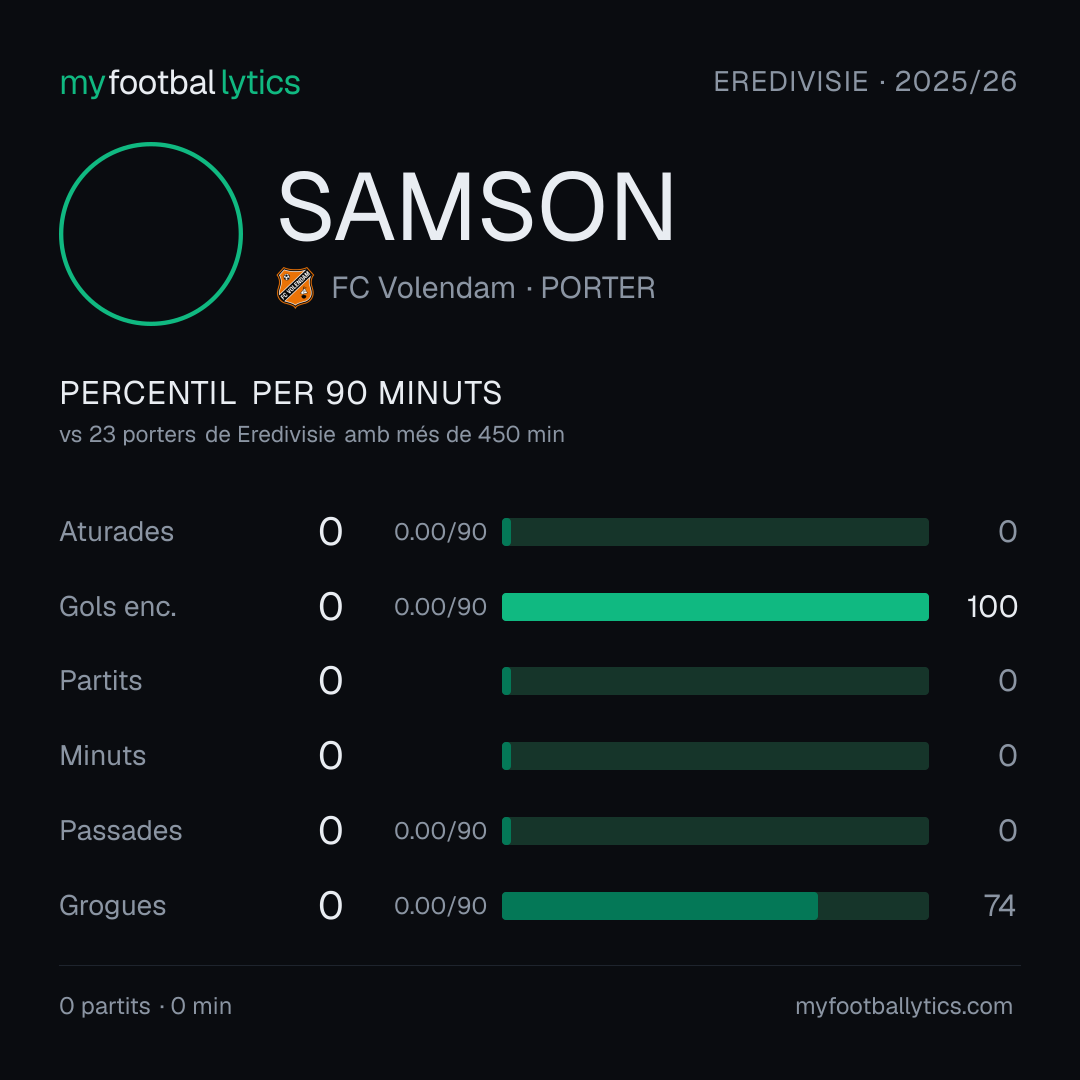The width and height of the screenshot is (1080, 1080).
Task: Click the Passades percentile bar
Action: pyautogui.click(x=715, y=831)
